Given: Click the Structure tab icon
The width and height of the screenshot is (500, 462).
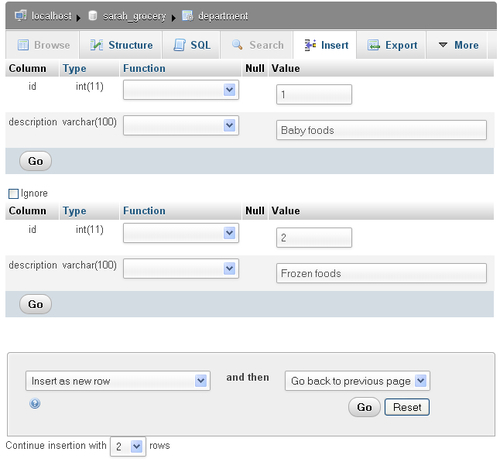Looking at the screenshot, I should [96, 45].
